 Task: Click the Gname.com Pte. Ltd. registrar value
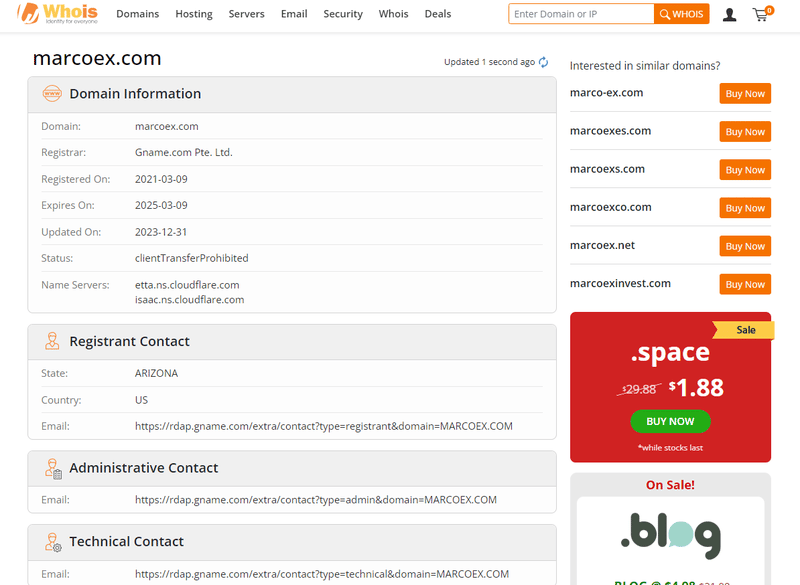(184, 152)
